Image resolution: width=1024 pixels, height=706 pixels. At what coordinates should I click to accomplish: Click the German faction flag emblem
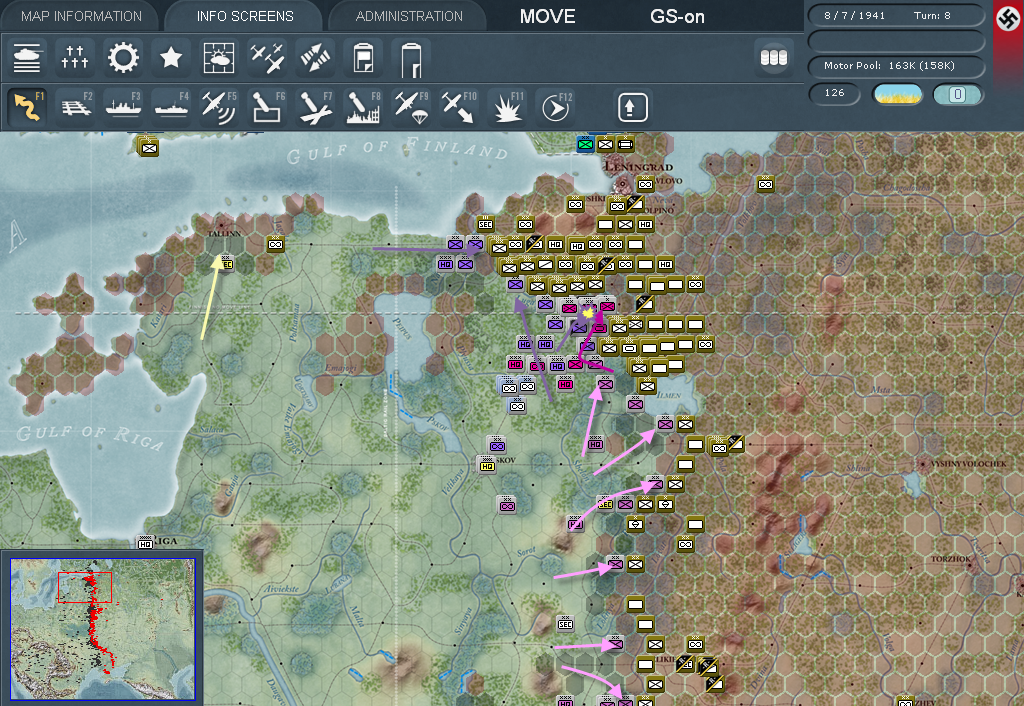pyautogui.click(x=1009, y=18)
